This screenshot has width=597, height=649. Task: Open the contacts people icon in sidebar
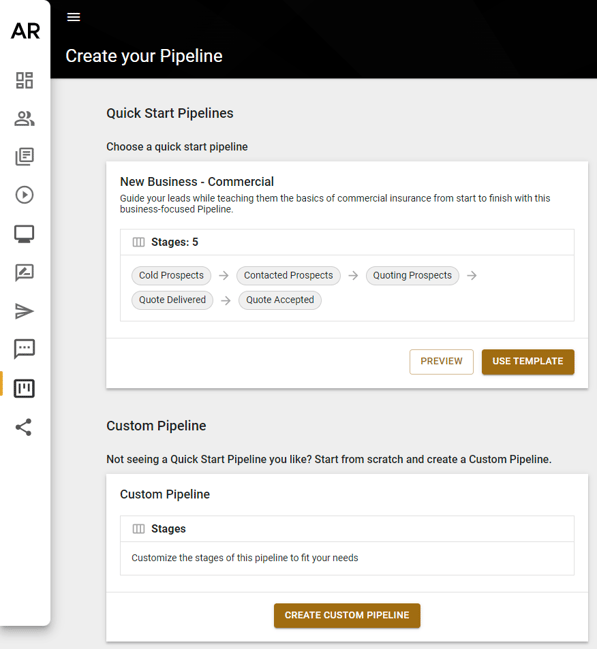coord(24,119)
